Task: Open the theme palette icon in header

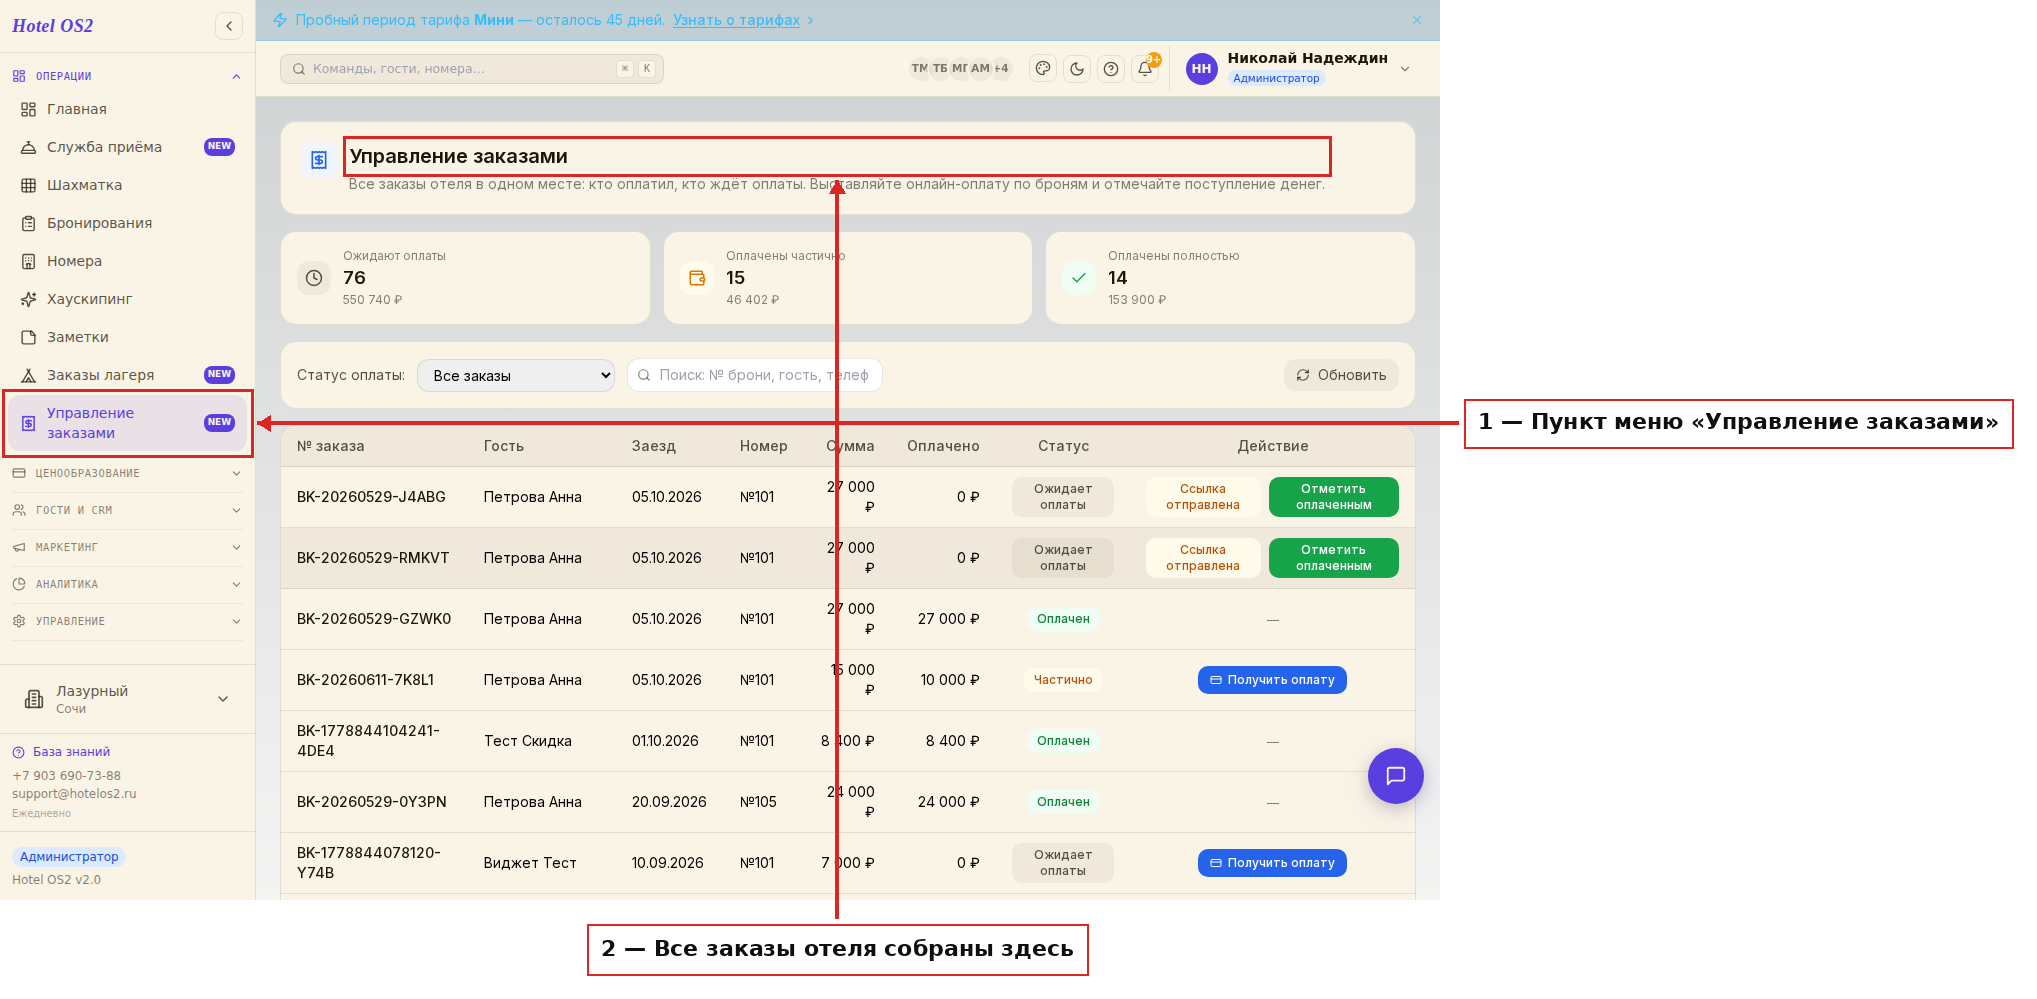Action: [x=1043, y=69]
